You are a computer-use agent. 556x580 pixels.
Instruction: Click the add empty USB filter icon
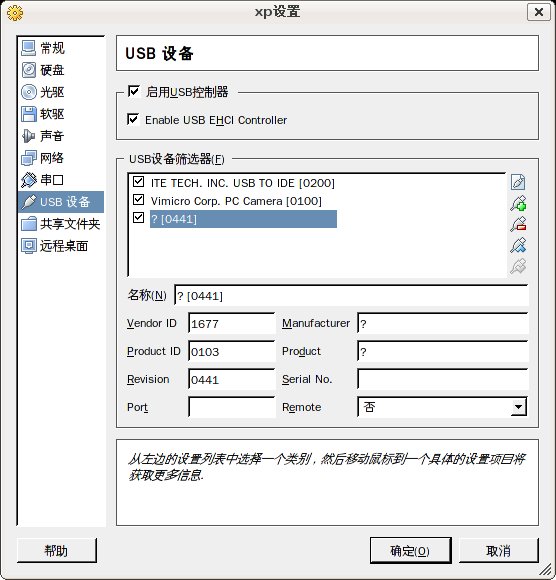[x=518, y=182]
